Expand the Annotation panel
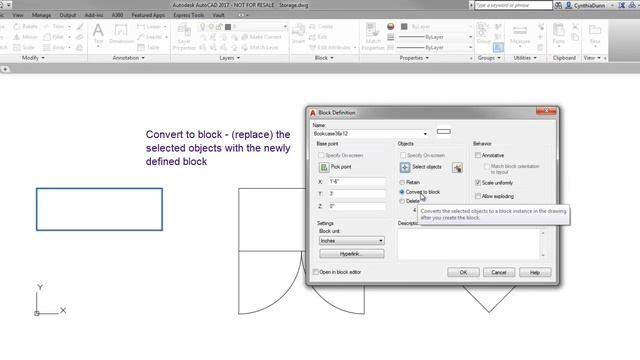 (128, 58)
